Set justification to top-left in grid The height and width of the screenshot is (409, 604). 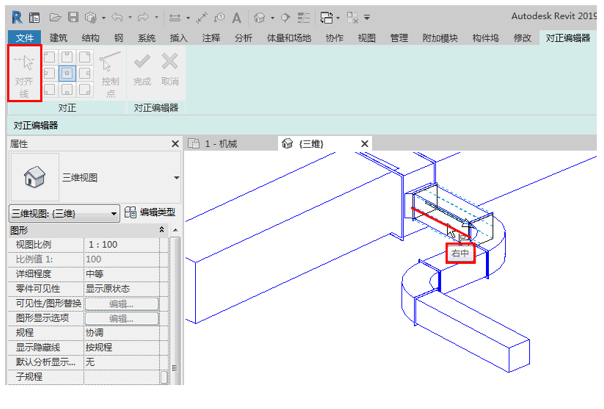pos(49,57)
